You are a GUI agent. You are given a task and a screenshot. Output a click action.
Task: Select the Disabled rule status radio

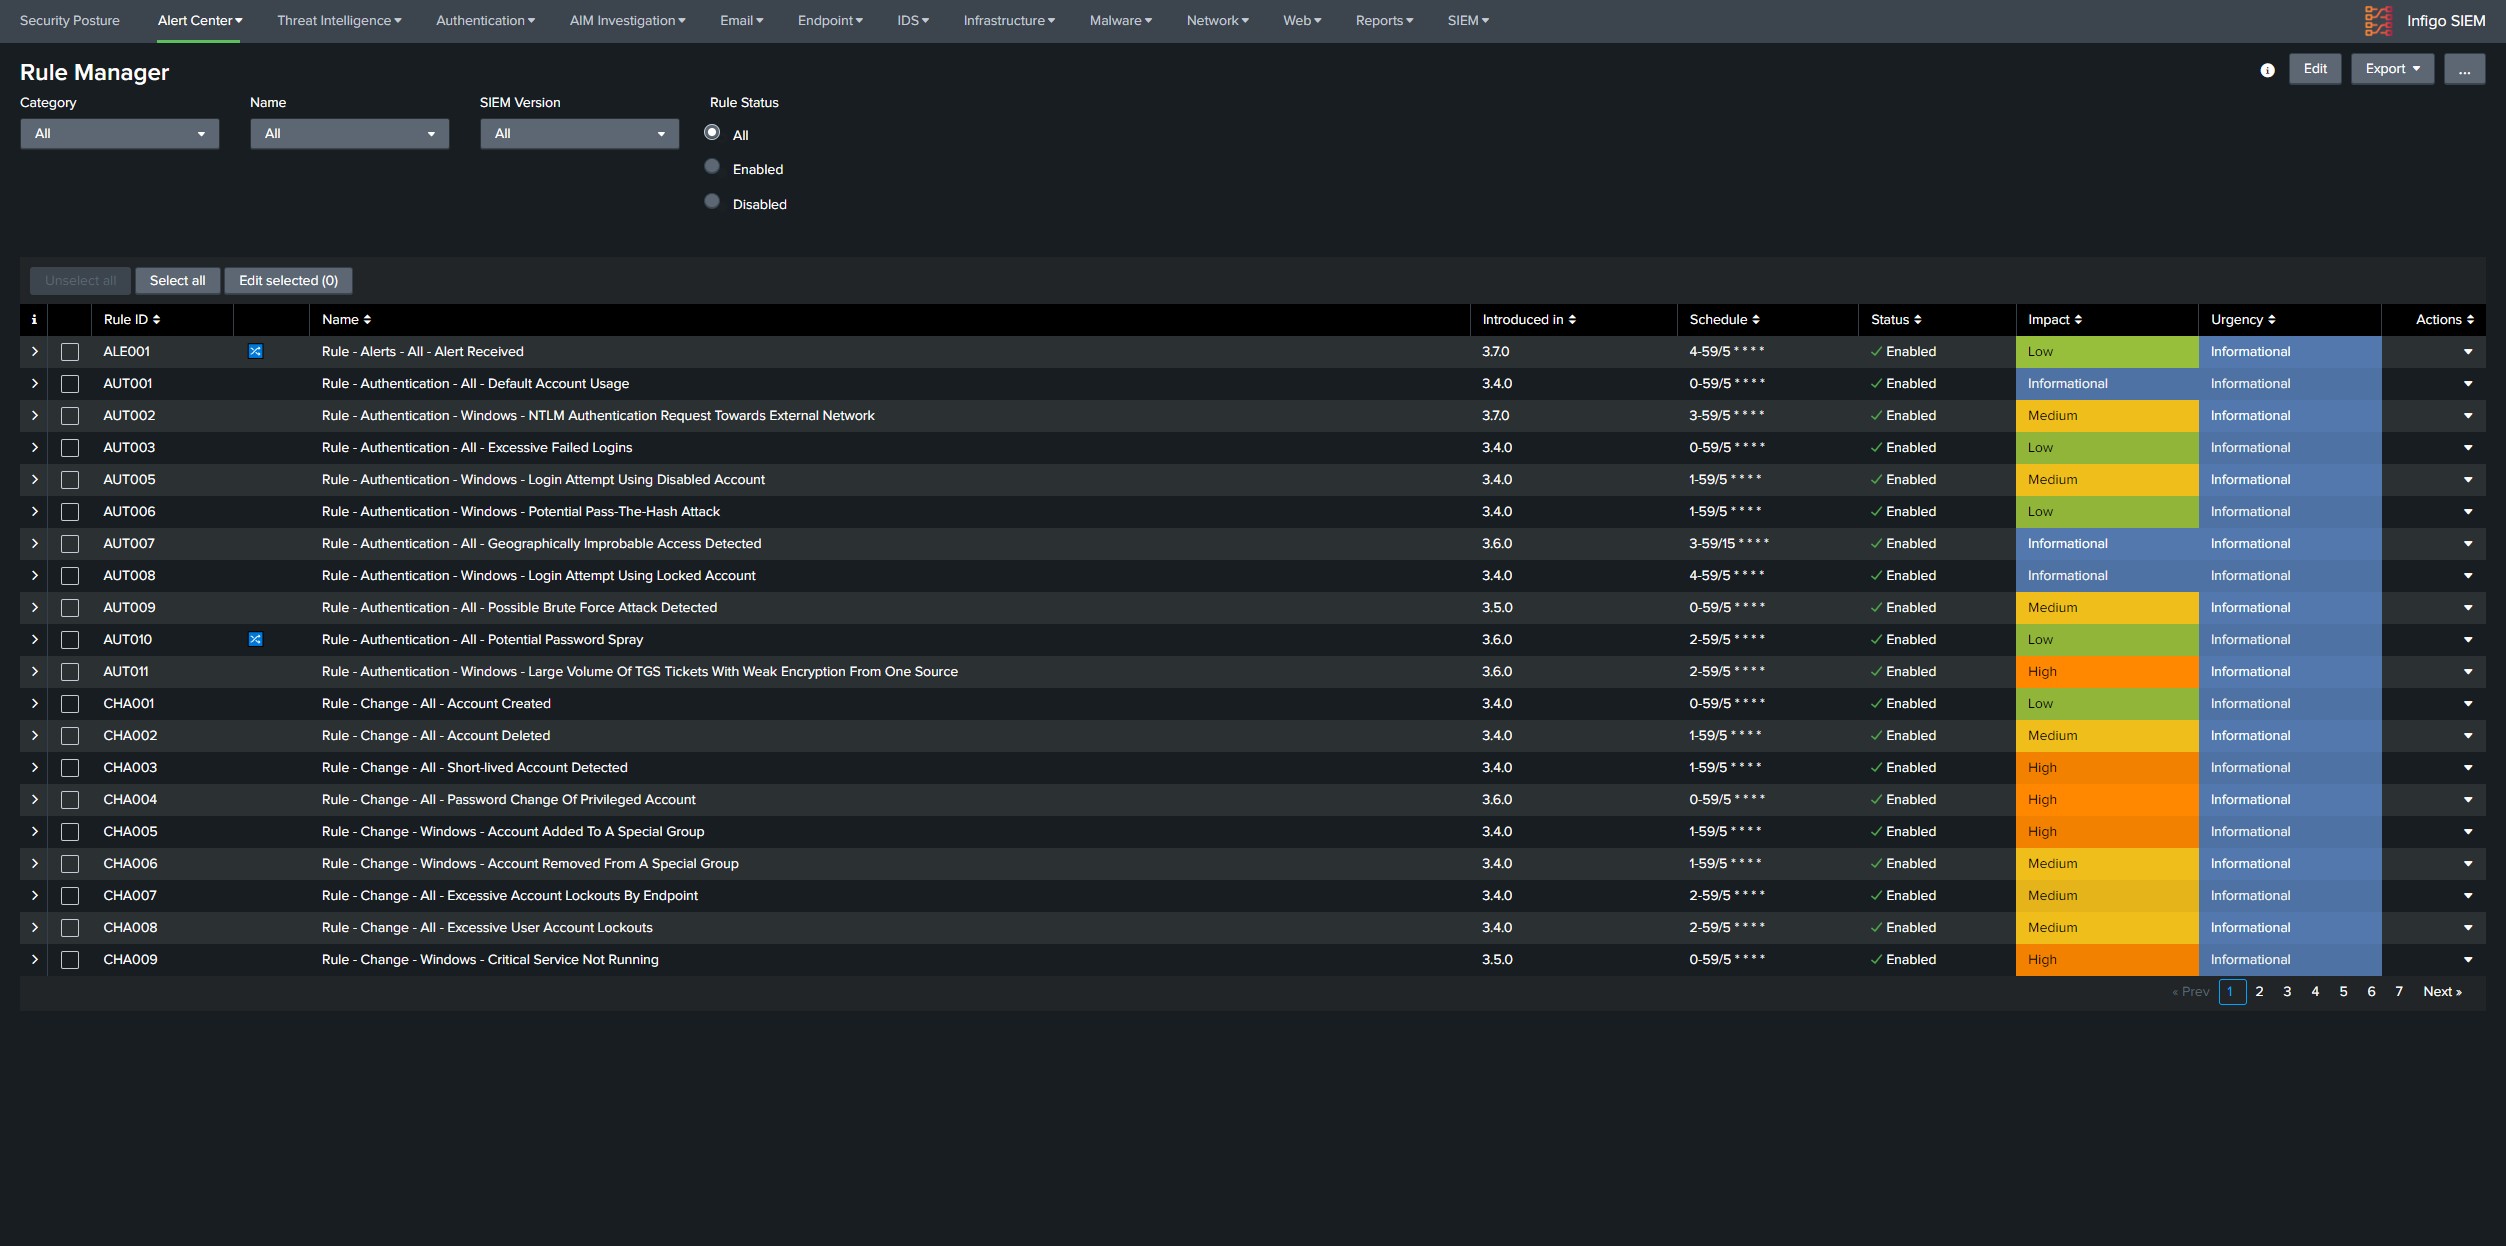click(712, 201)
